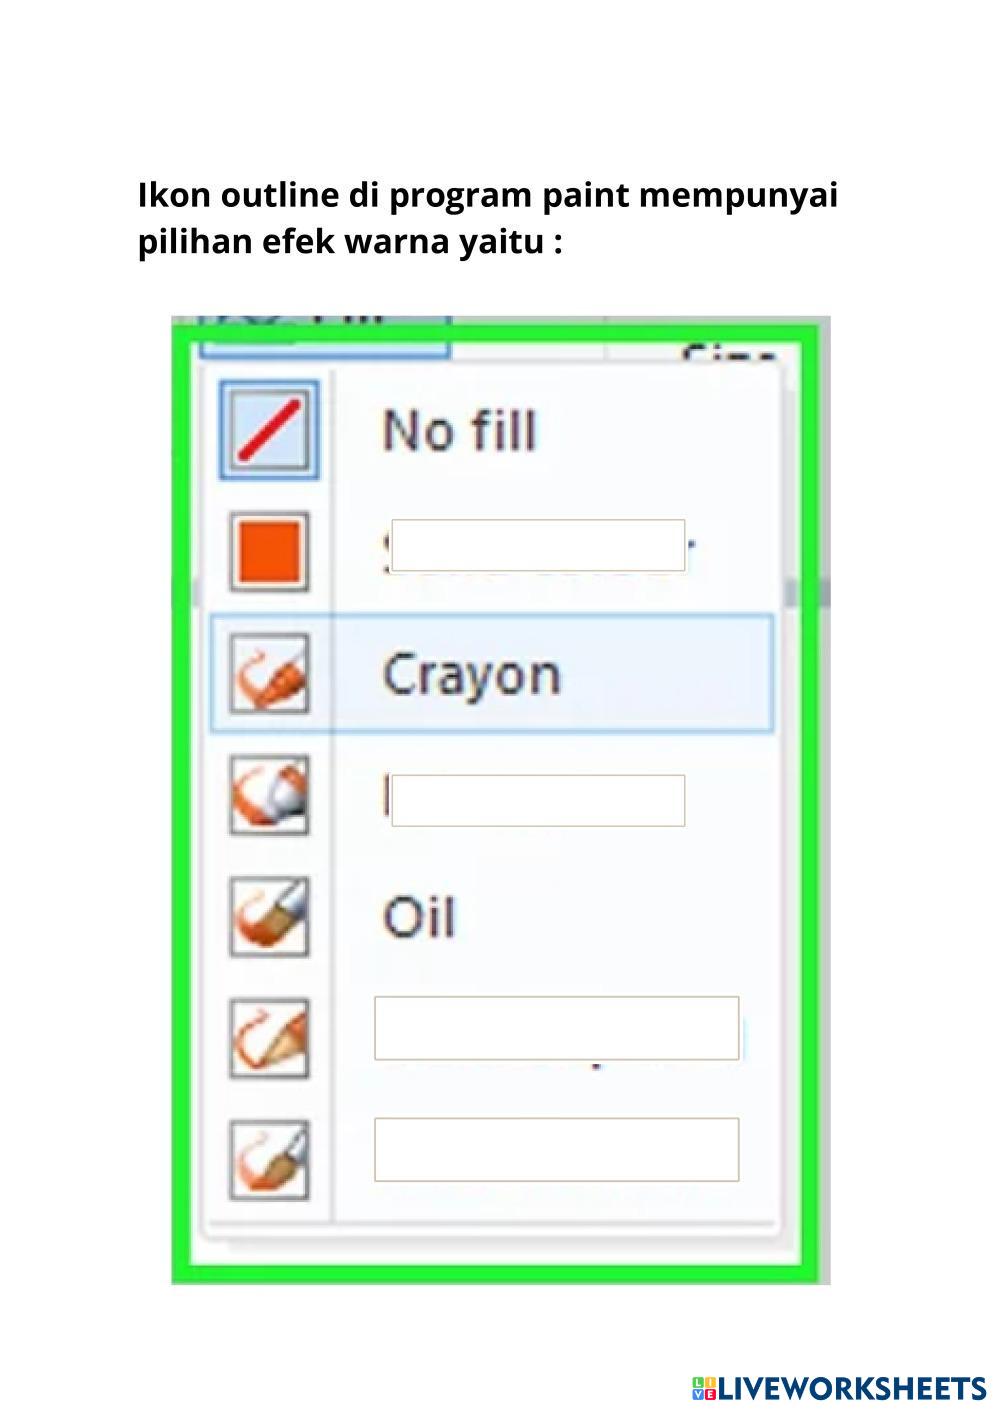Image resolution: width=999 pixels, height=1413 pixels.
Task: Click the pencil icon below Oil
Action: pyautogui.click(x=269, y=1038)
